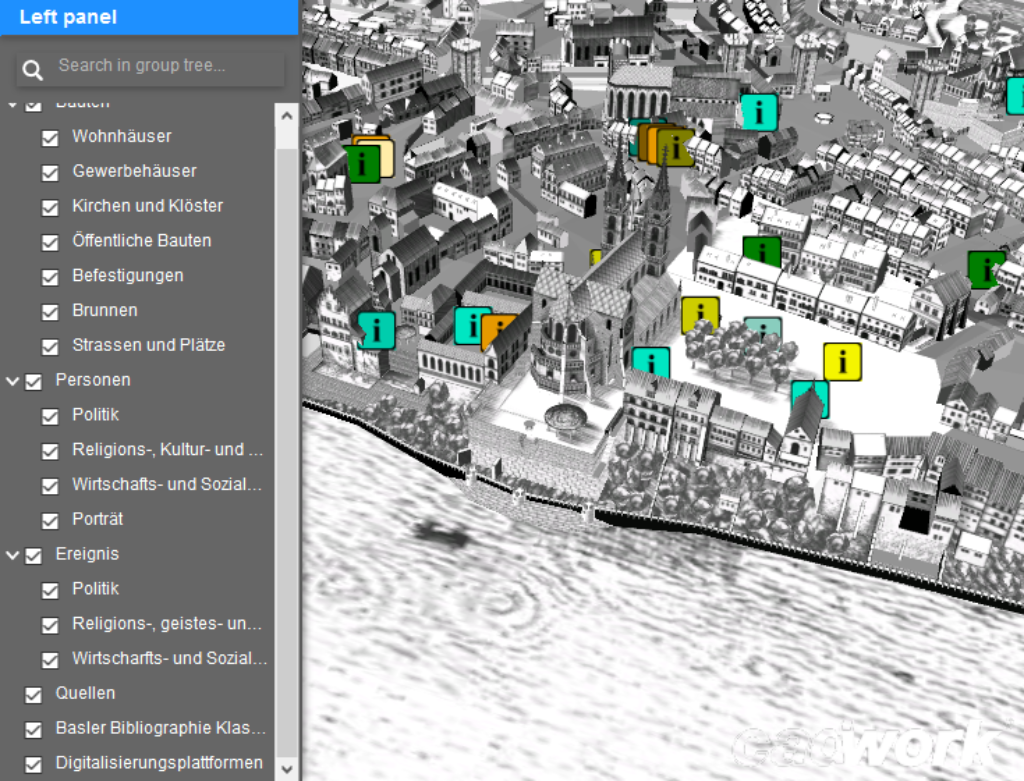This screenshot has width=1024, height=781.
Task: Select the Strassen und Plätze tree entry
Action: click(x=148, y=345)
